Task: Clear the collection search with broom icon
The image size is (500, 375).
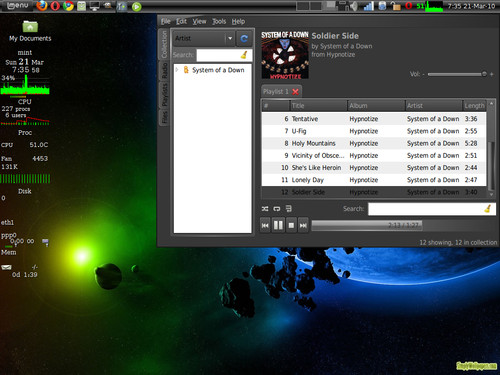Action: 244,55
